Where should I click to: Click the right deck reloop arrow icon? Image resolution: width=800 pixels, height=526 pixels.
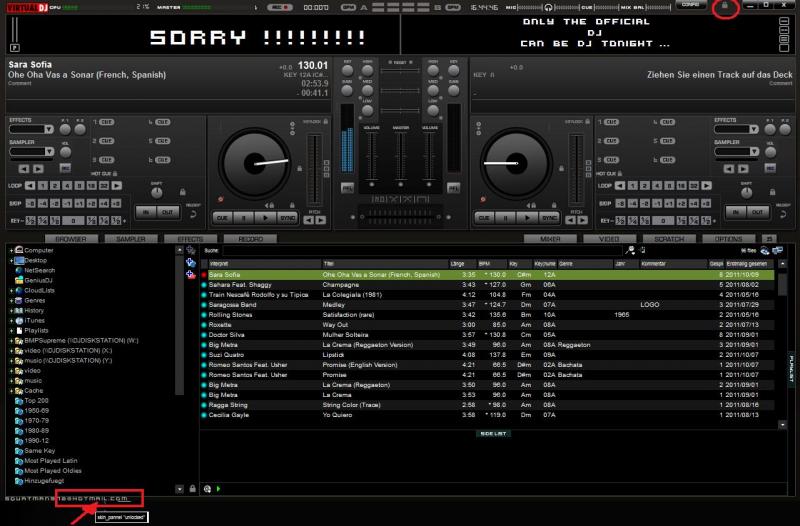[x=783, y=214]
